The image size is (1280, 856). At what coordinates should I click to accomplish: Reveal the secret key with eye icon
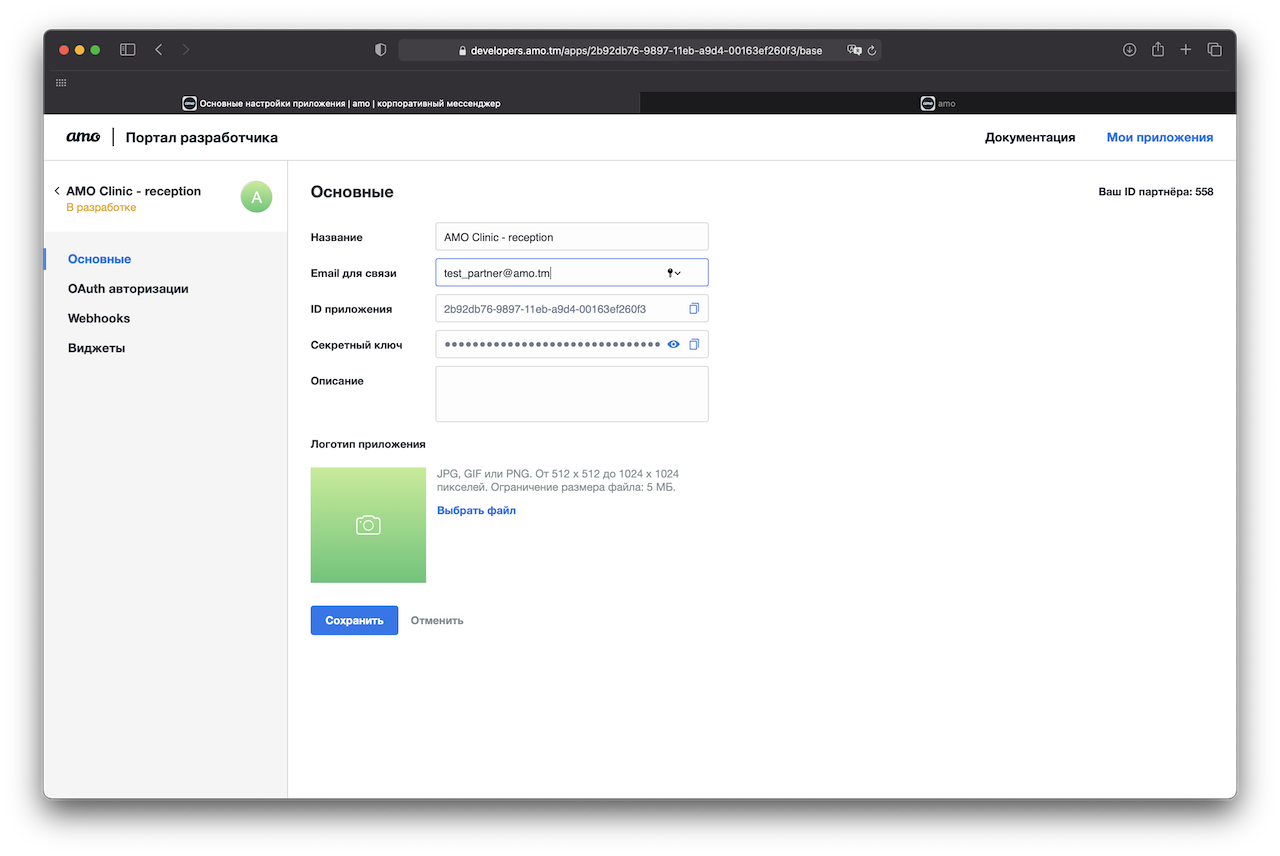(674, 344)
